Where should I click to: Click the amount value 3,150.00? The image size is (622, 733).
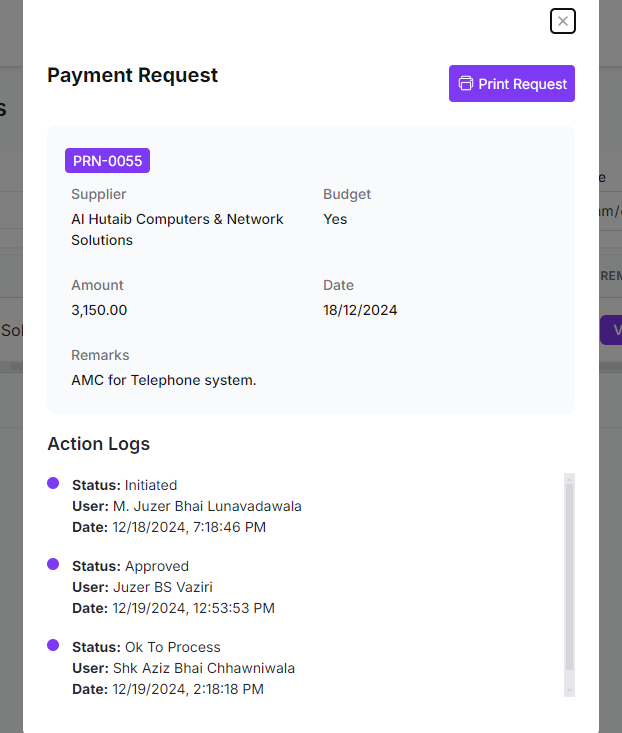click(99, 310)
